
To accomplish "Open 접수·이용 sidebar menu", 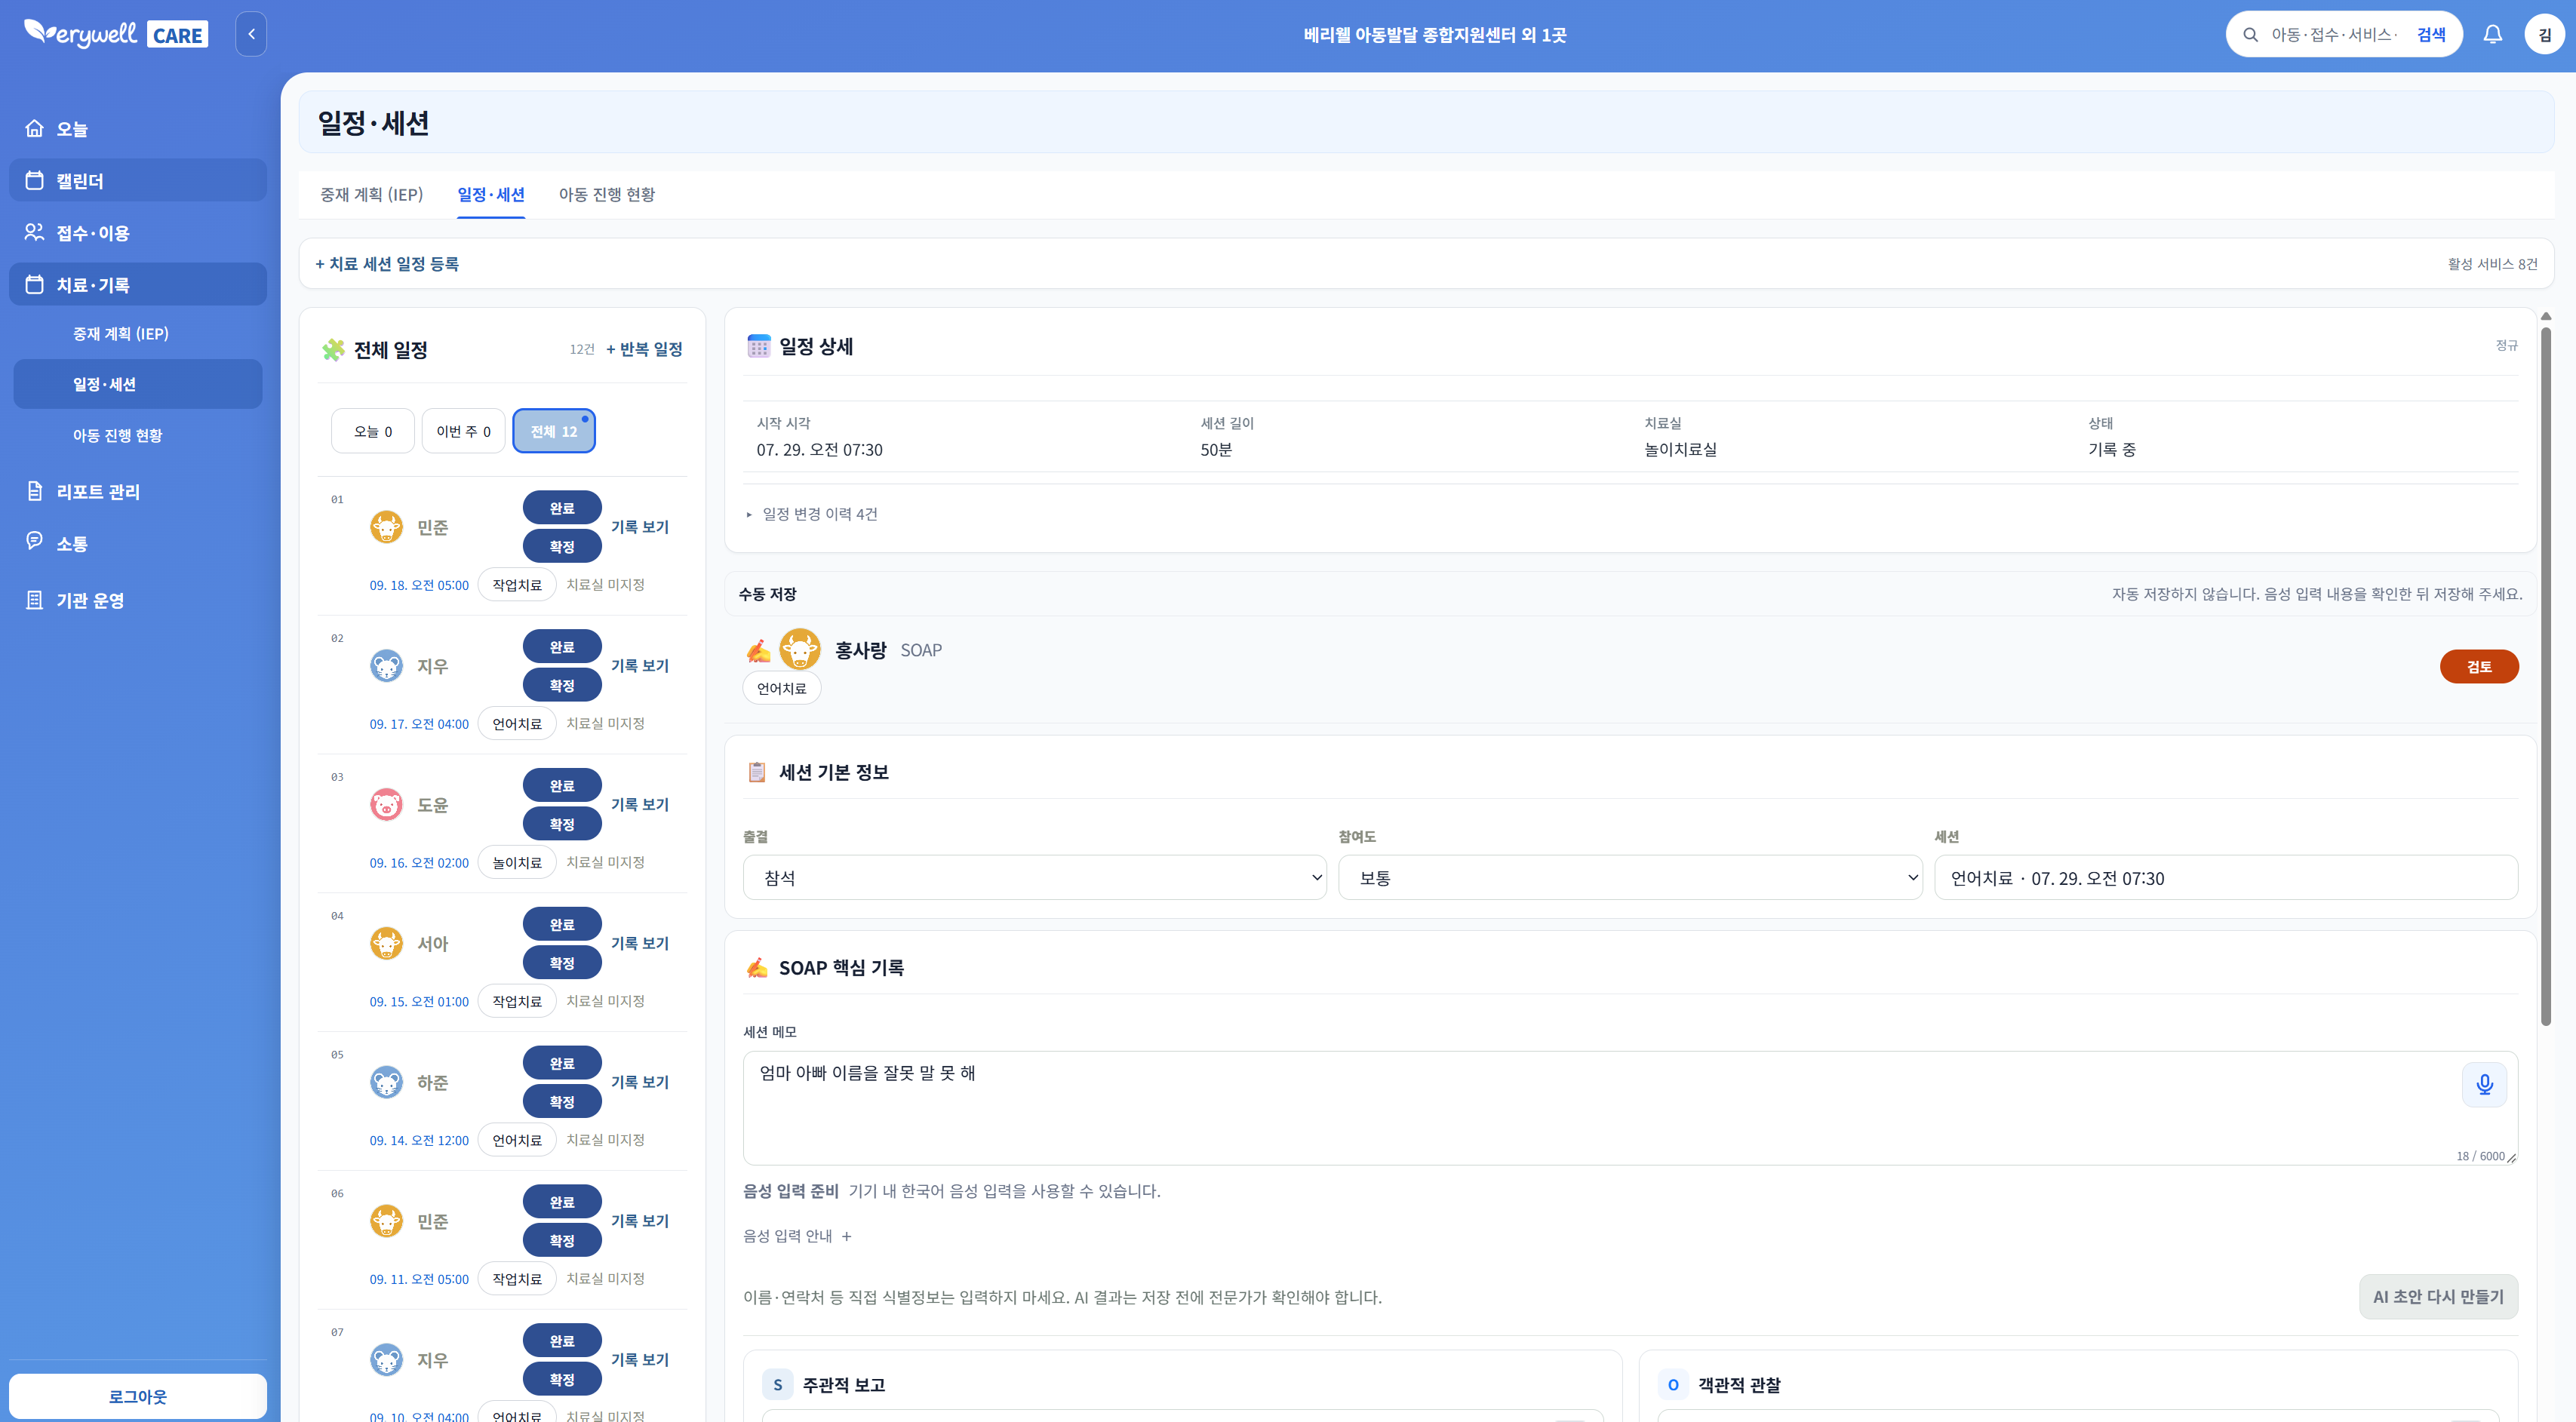I will [x=138, y=233].
